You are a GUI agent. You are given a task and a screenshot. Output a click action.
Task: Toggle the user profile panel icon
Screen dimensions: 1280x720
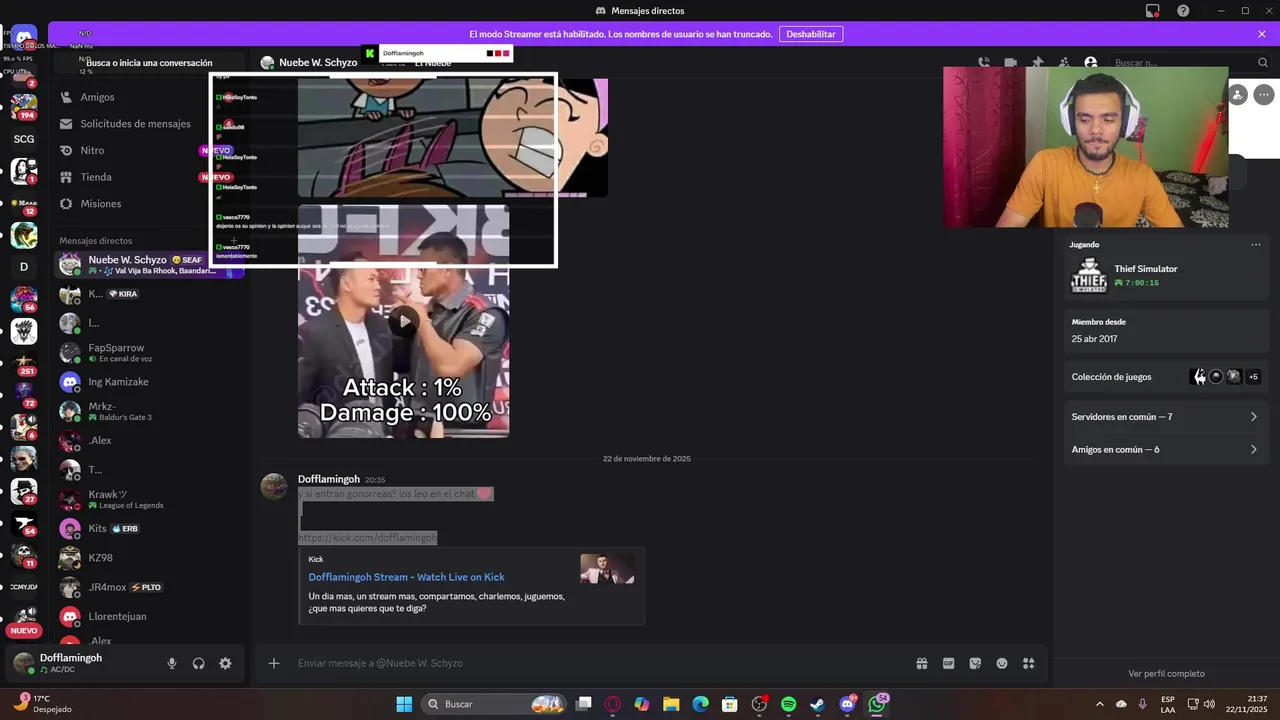pos(1091,62)
